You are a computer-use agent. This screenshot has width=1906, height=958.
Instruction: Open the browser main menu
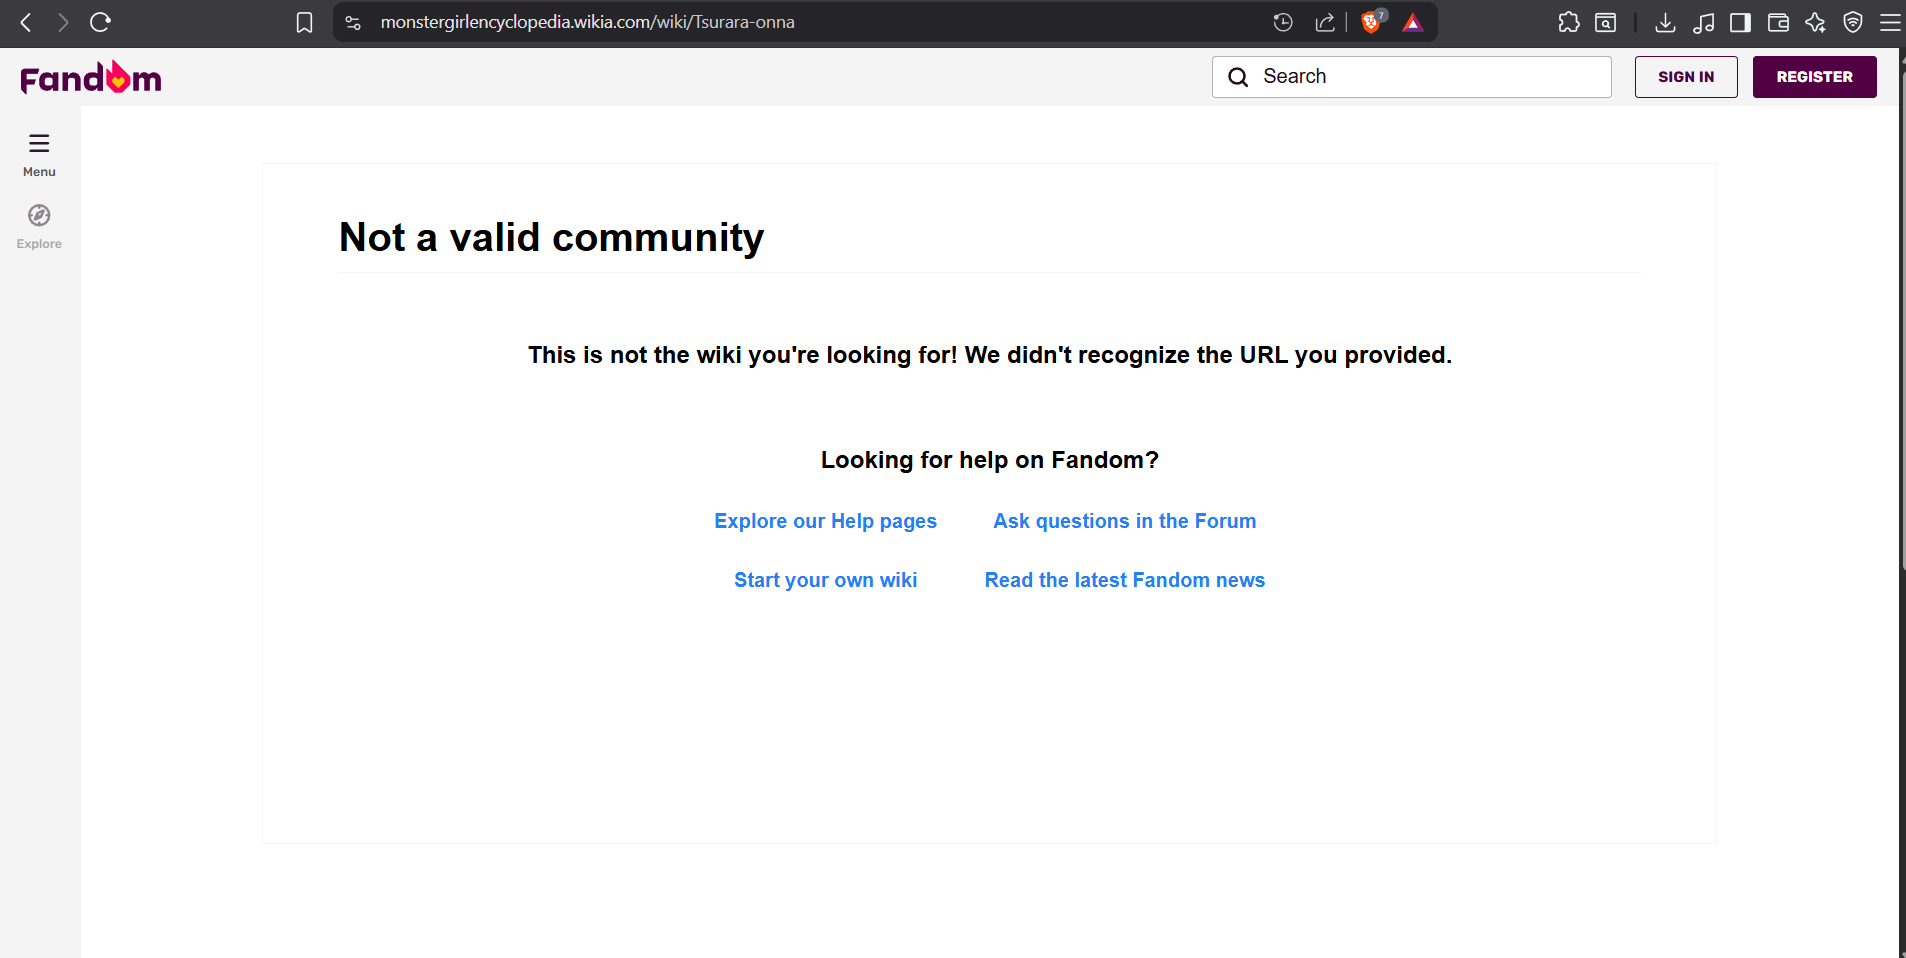1890,22
